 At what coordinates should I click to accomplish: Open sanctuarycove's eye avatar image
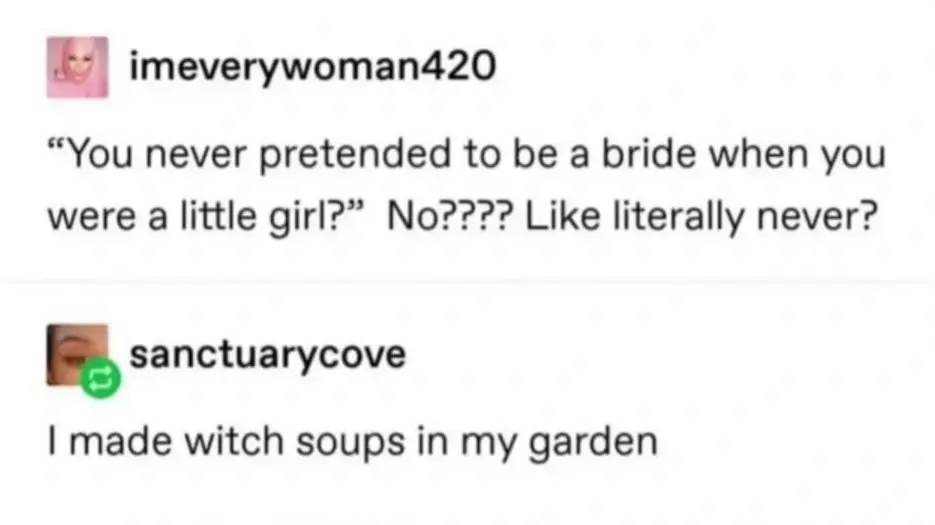(76, 354)
